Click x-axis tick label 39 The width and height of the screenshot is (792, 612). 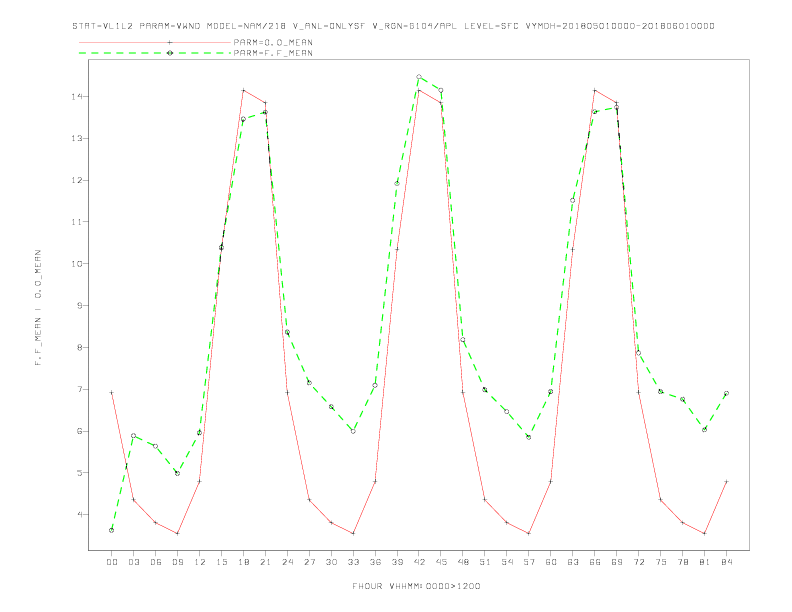(x=397, y=562)
